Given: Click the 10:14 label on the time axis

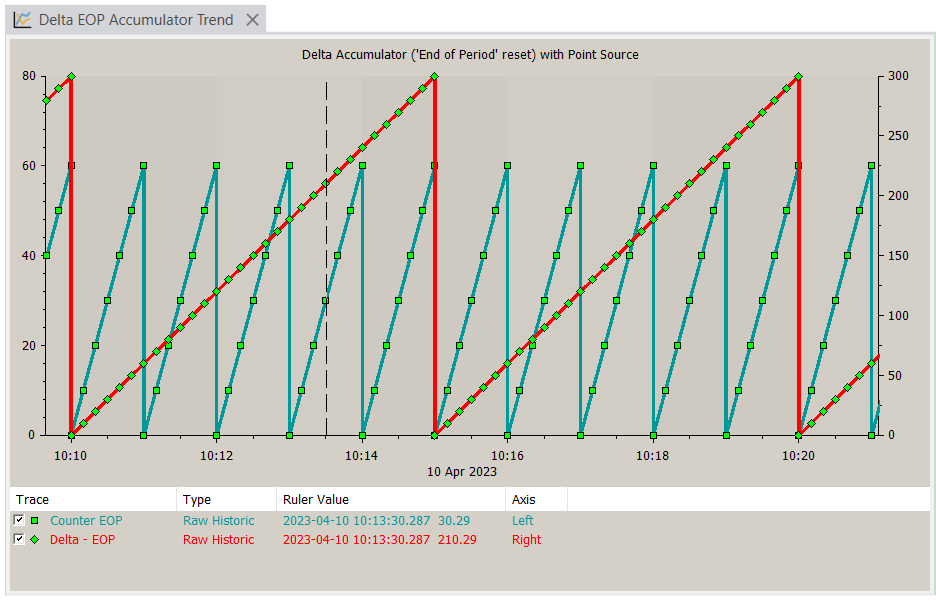Looking at the screenshot, I should [x=361, y=456].
